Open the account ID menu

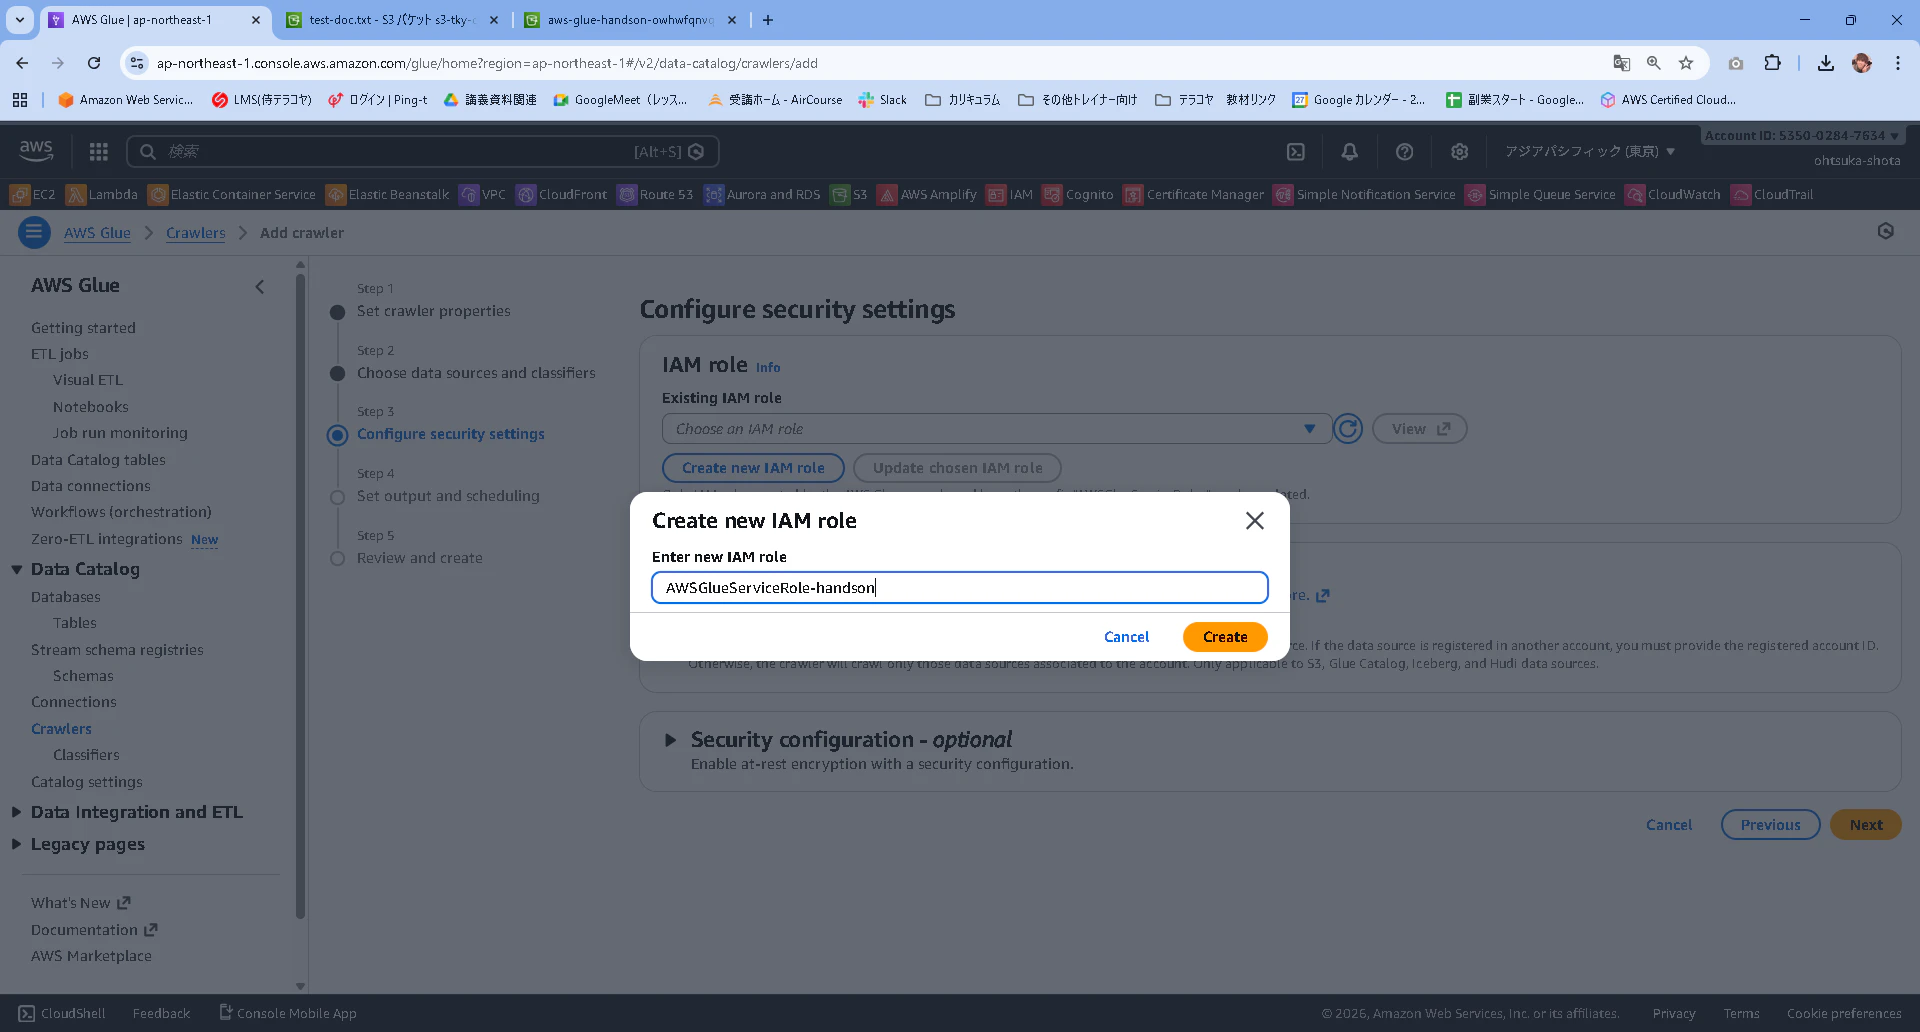(1801, 135)
